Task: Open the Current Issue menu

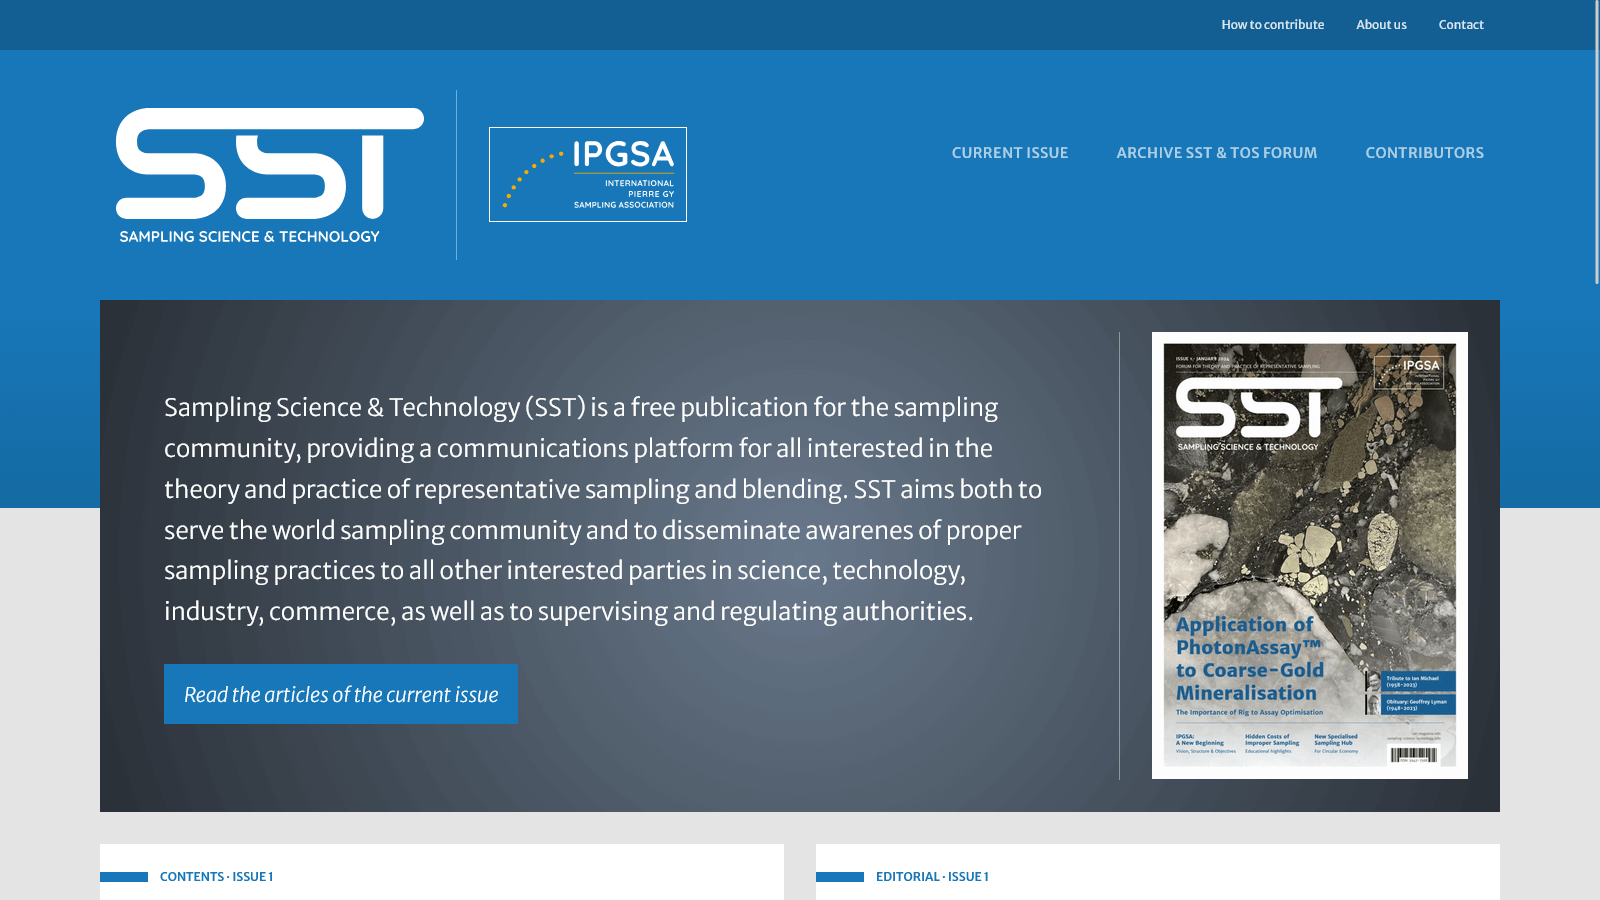Action: tap(1009, 153)
